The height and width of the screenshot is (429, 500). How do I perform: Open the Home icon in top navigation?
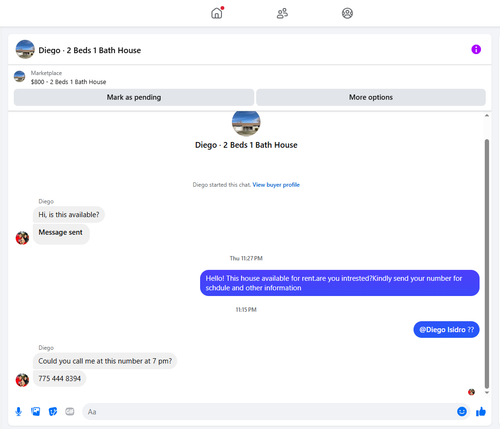(x=217, y=13)
